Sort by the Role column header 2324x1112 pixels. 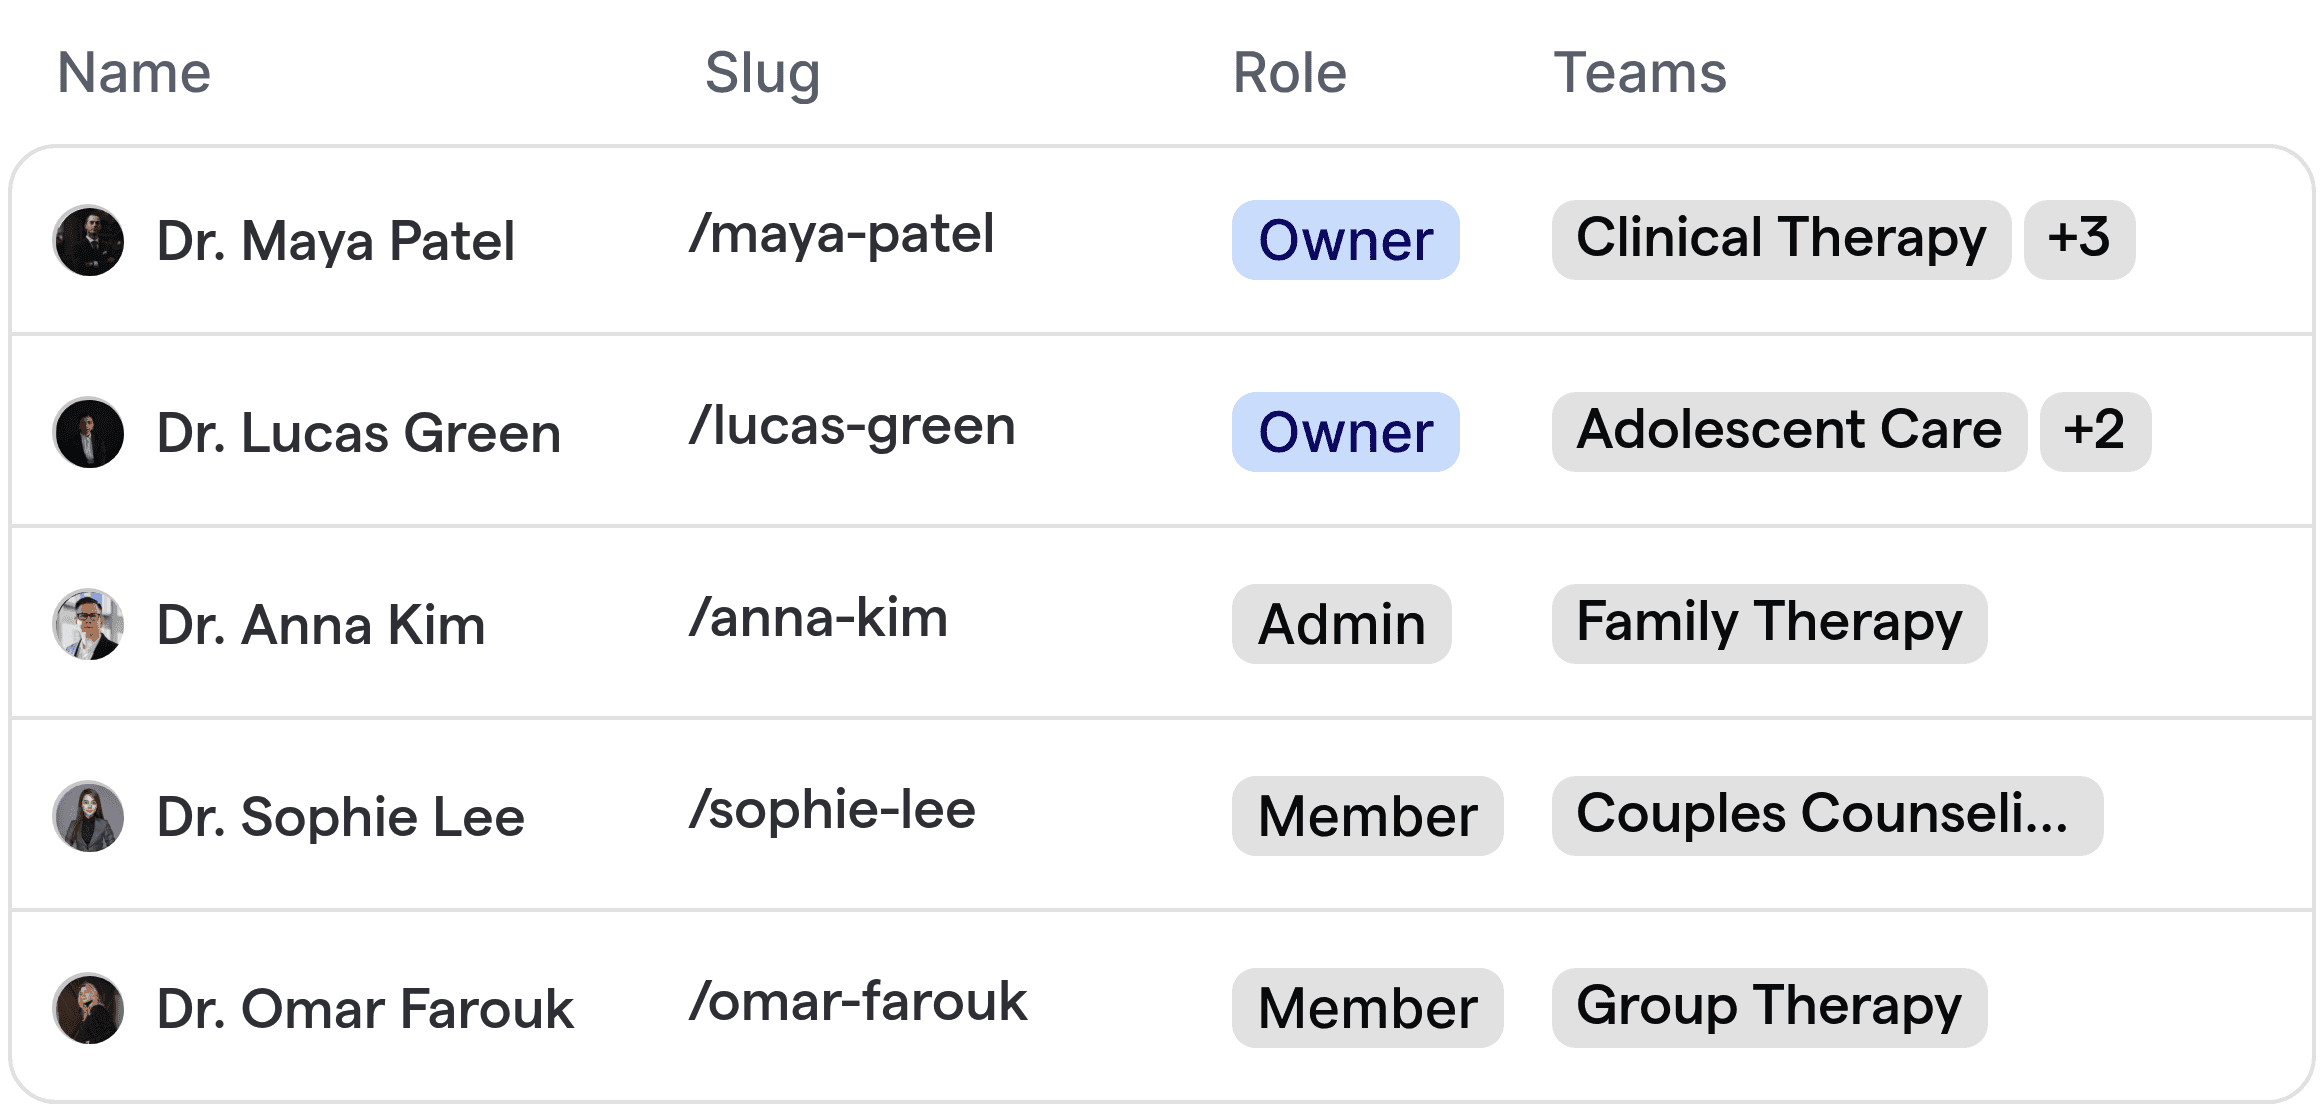coord(1289,73)
